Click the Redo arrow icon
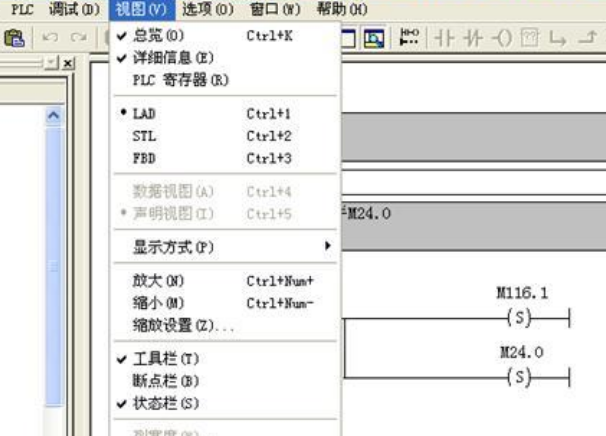606x436 pixels. (x=79, y=37)
